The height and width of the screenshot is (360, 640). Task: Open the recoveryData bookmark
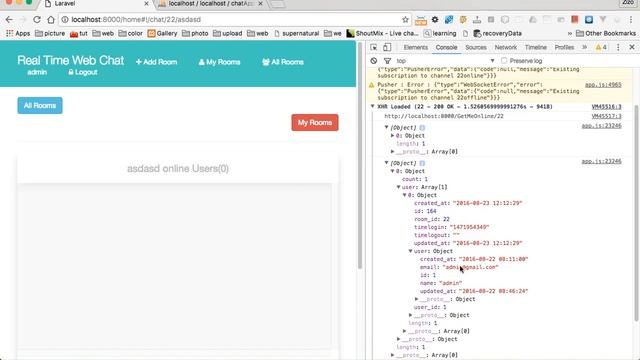(498, 33)
